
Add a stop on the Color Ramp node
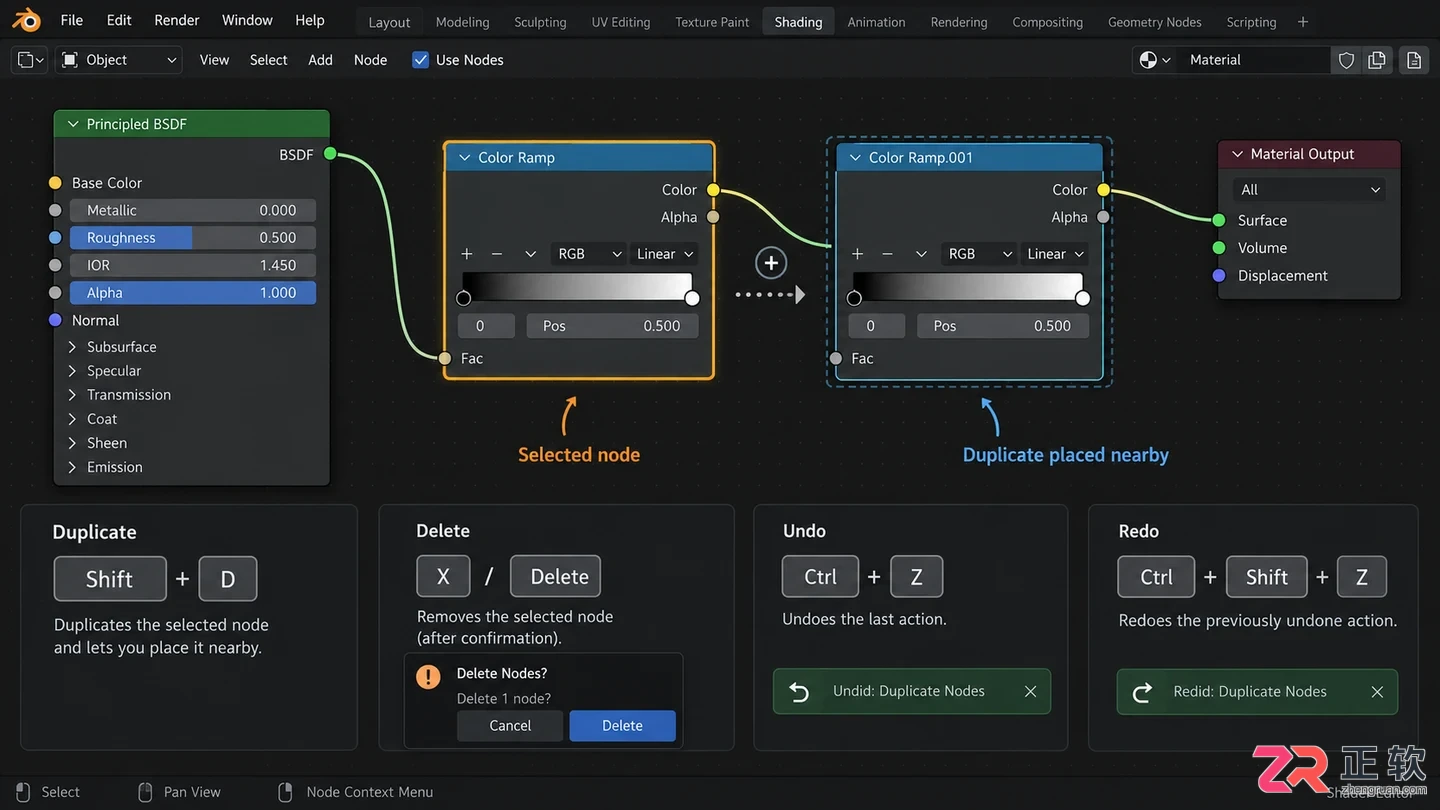pyautogui.click(x=466, y=254)
